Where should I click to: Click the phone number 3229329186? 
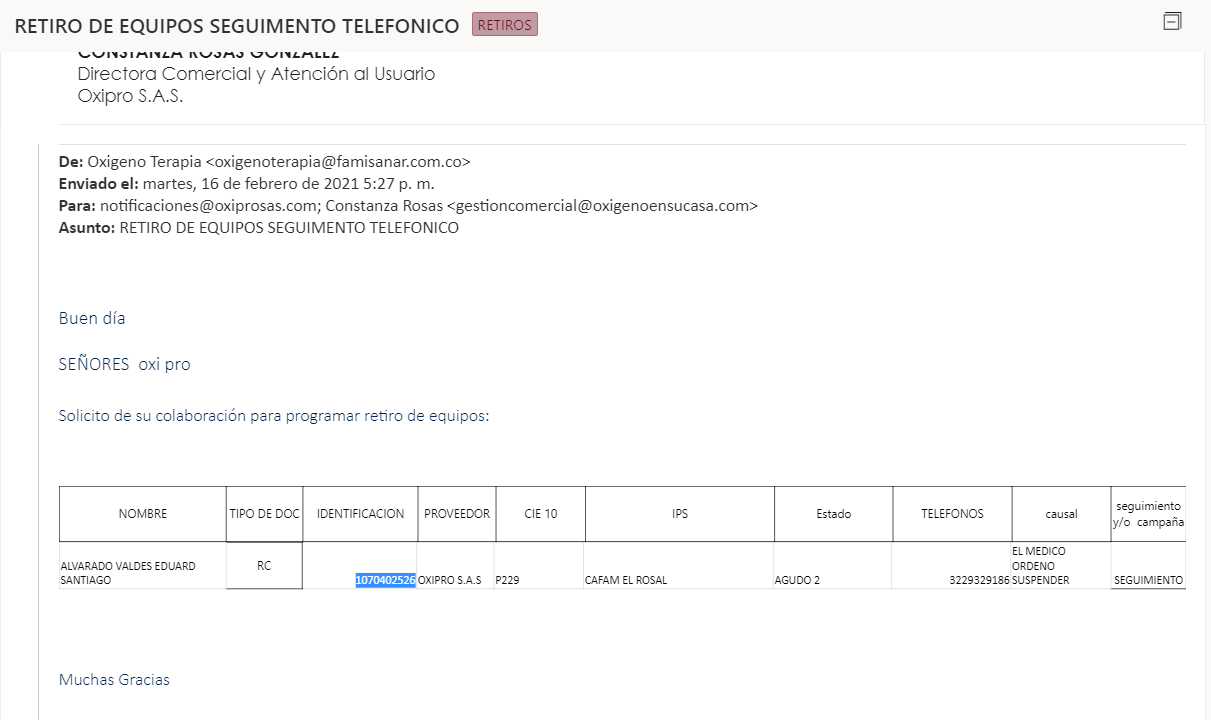(x=980, y=580)
